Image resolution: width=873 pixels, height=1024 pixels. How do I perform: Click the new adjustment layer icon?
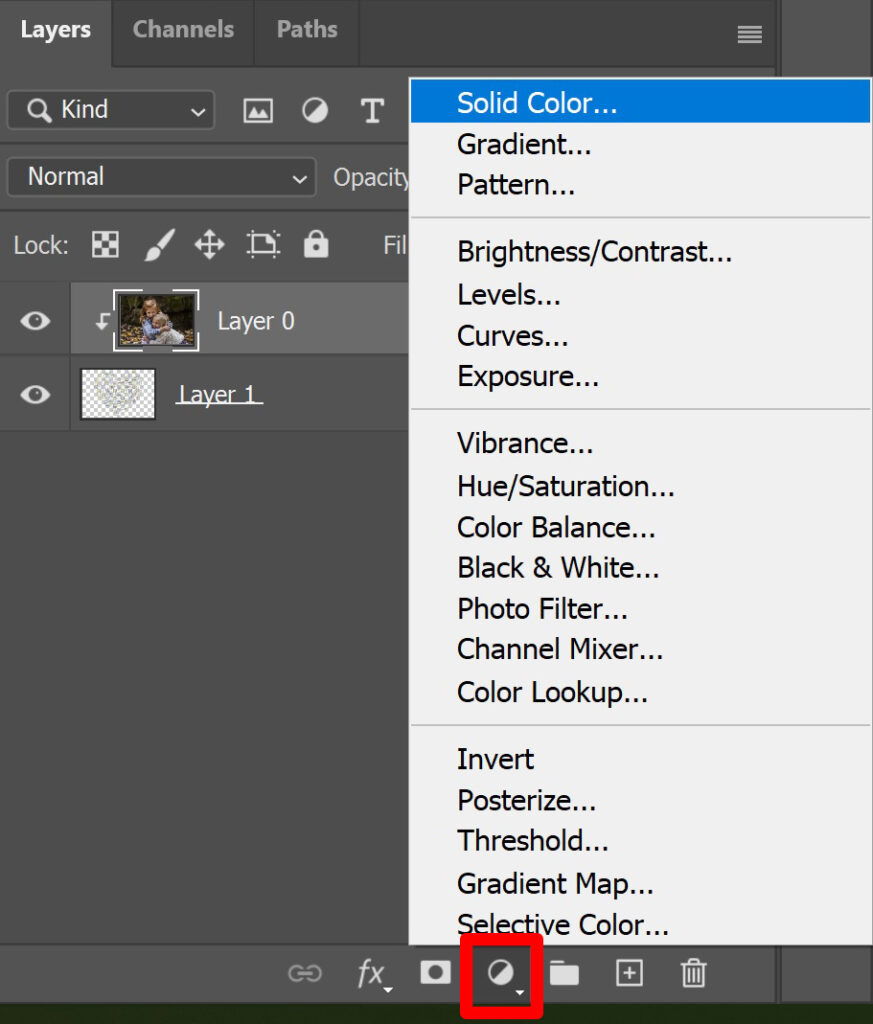pos(502,974)
